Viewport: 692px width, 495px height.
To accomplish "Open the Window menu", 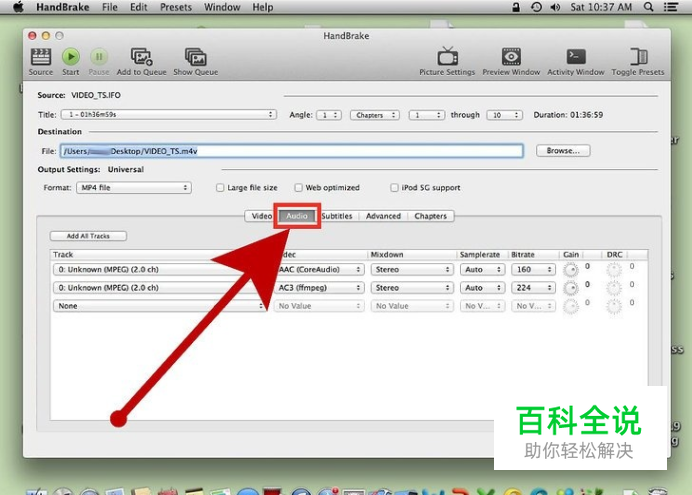I will (x=222, y=7).
